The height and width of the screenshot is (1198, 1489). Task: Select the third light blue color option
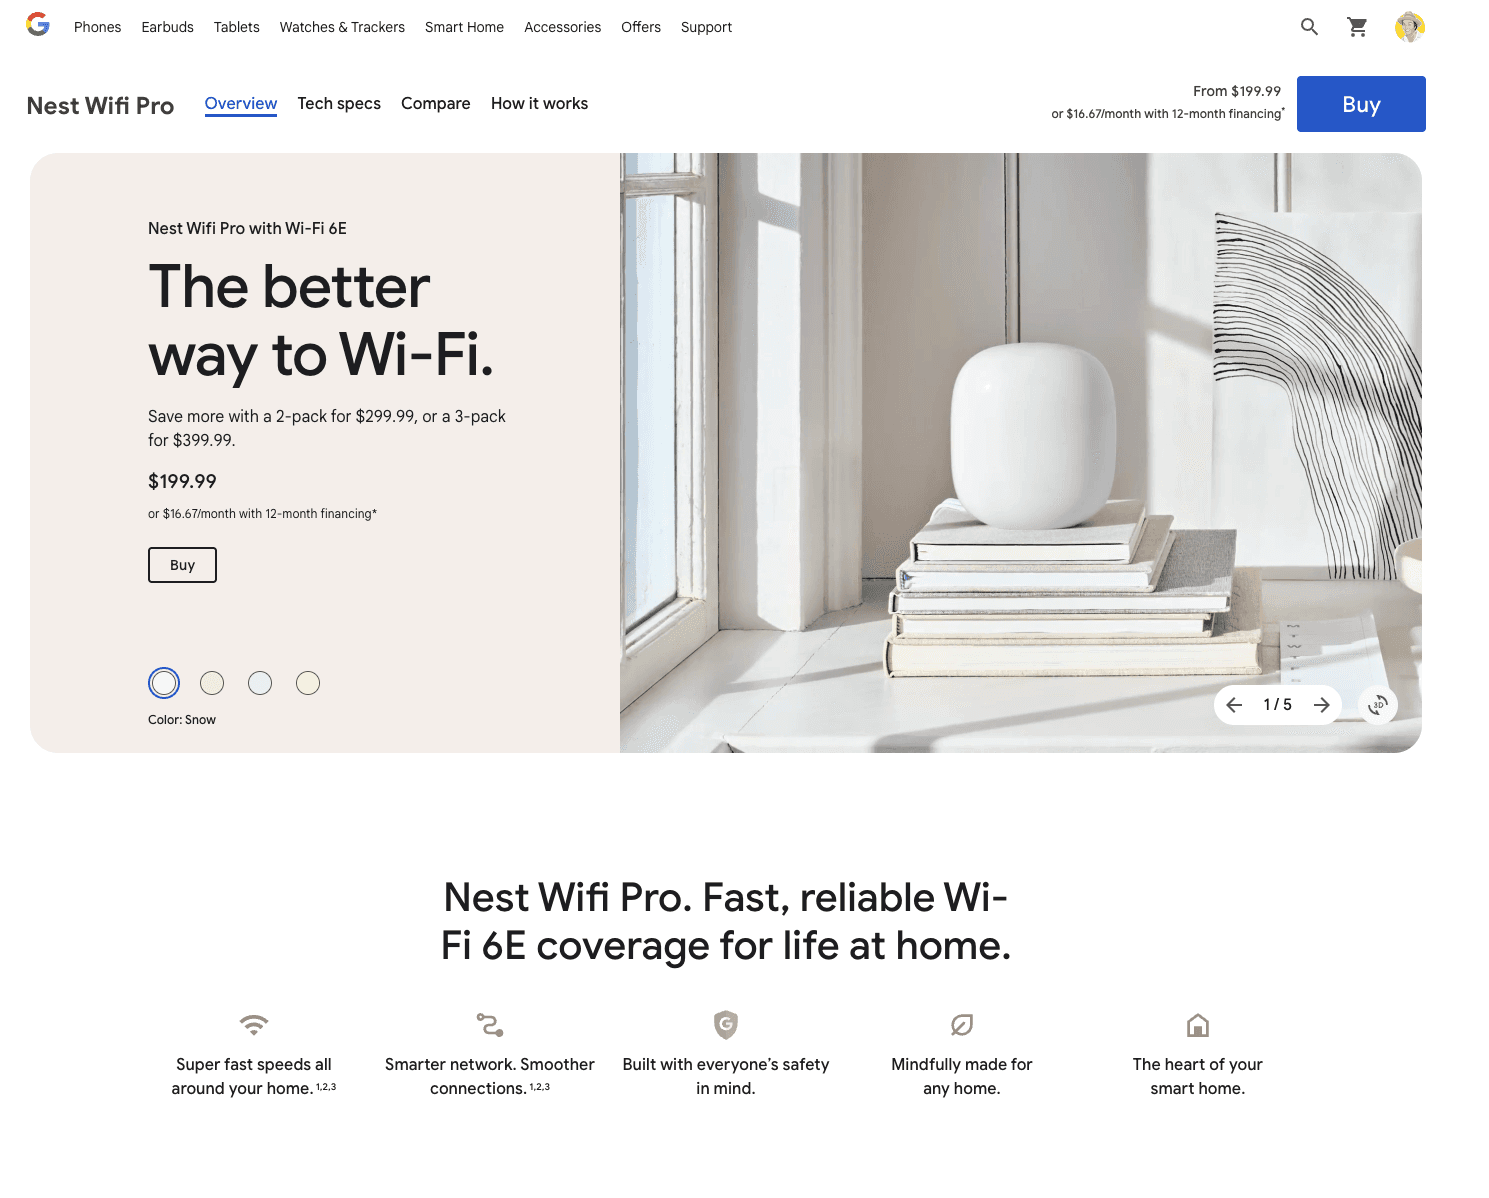coord(260,683)
